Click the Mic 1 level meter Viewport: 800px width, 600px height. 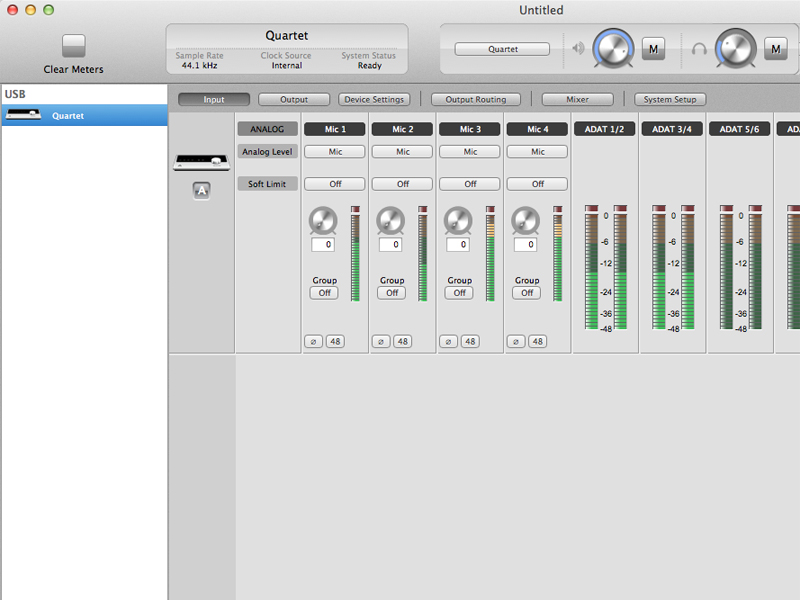point(355,254)
